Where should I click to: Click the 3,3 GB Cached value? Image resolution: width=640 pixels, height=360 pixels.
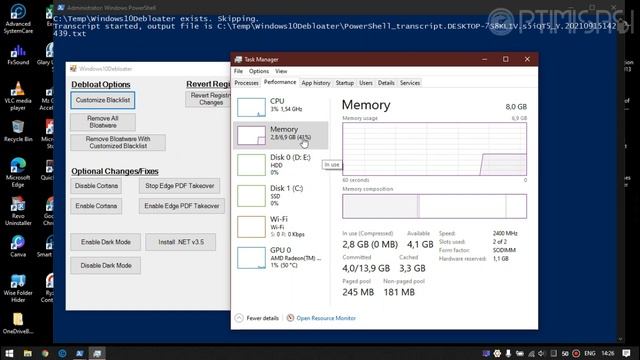[412, 268]
